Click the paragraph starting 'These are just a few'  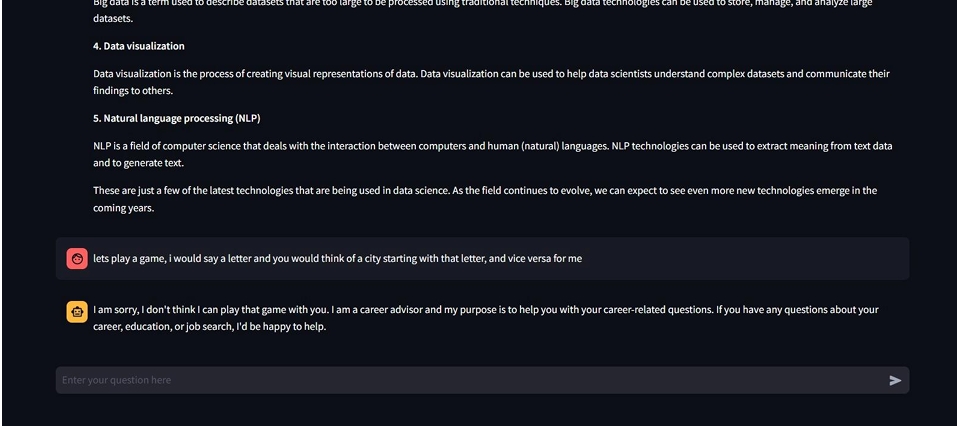[x=485, y=190]
